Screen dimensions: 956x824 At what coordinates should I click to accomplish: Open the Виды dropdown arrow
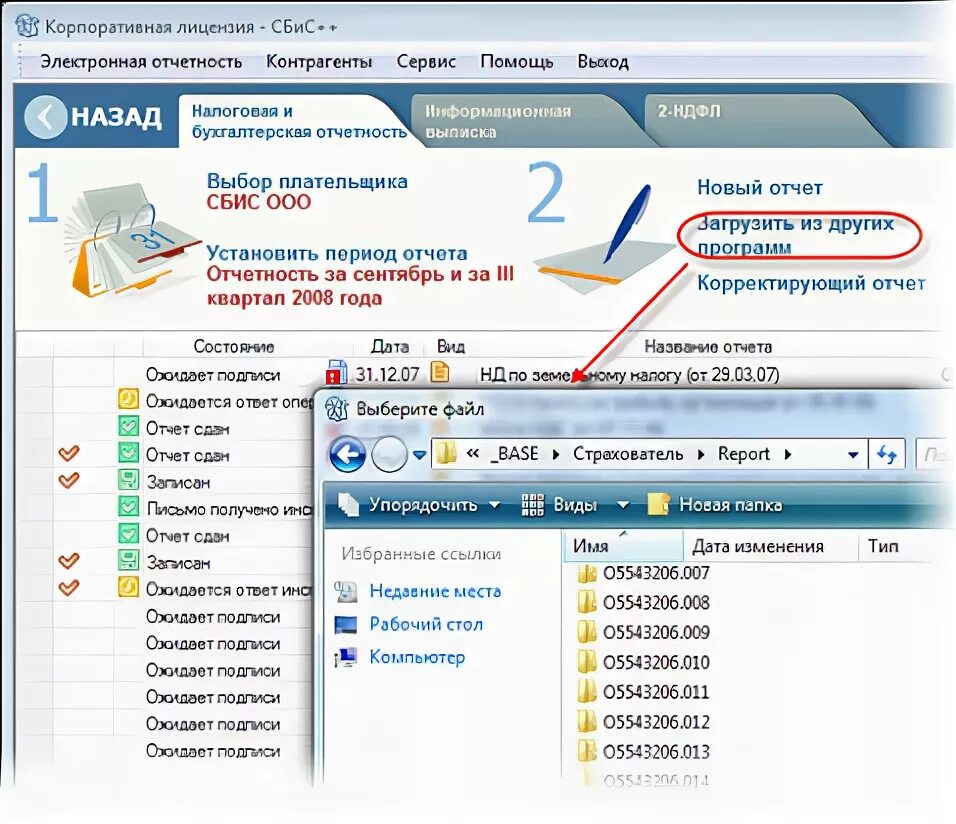pyautogui.click(x=622, y=505)
